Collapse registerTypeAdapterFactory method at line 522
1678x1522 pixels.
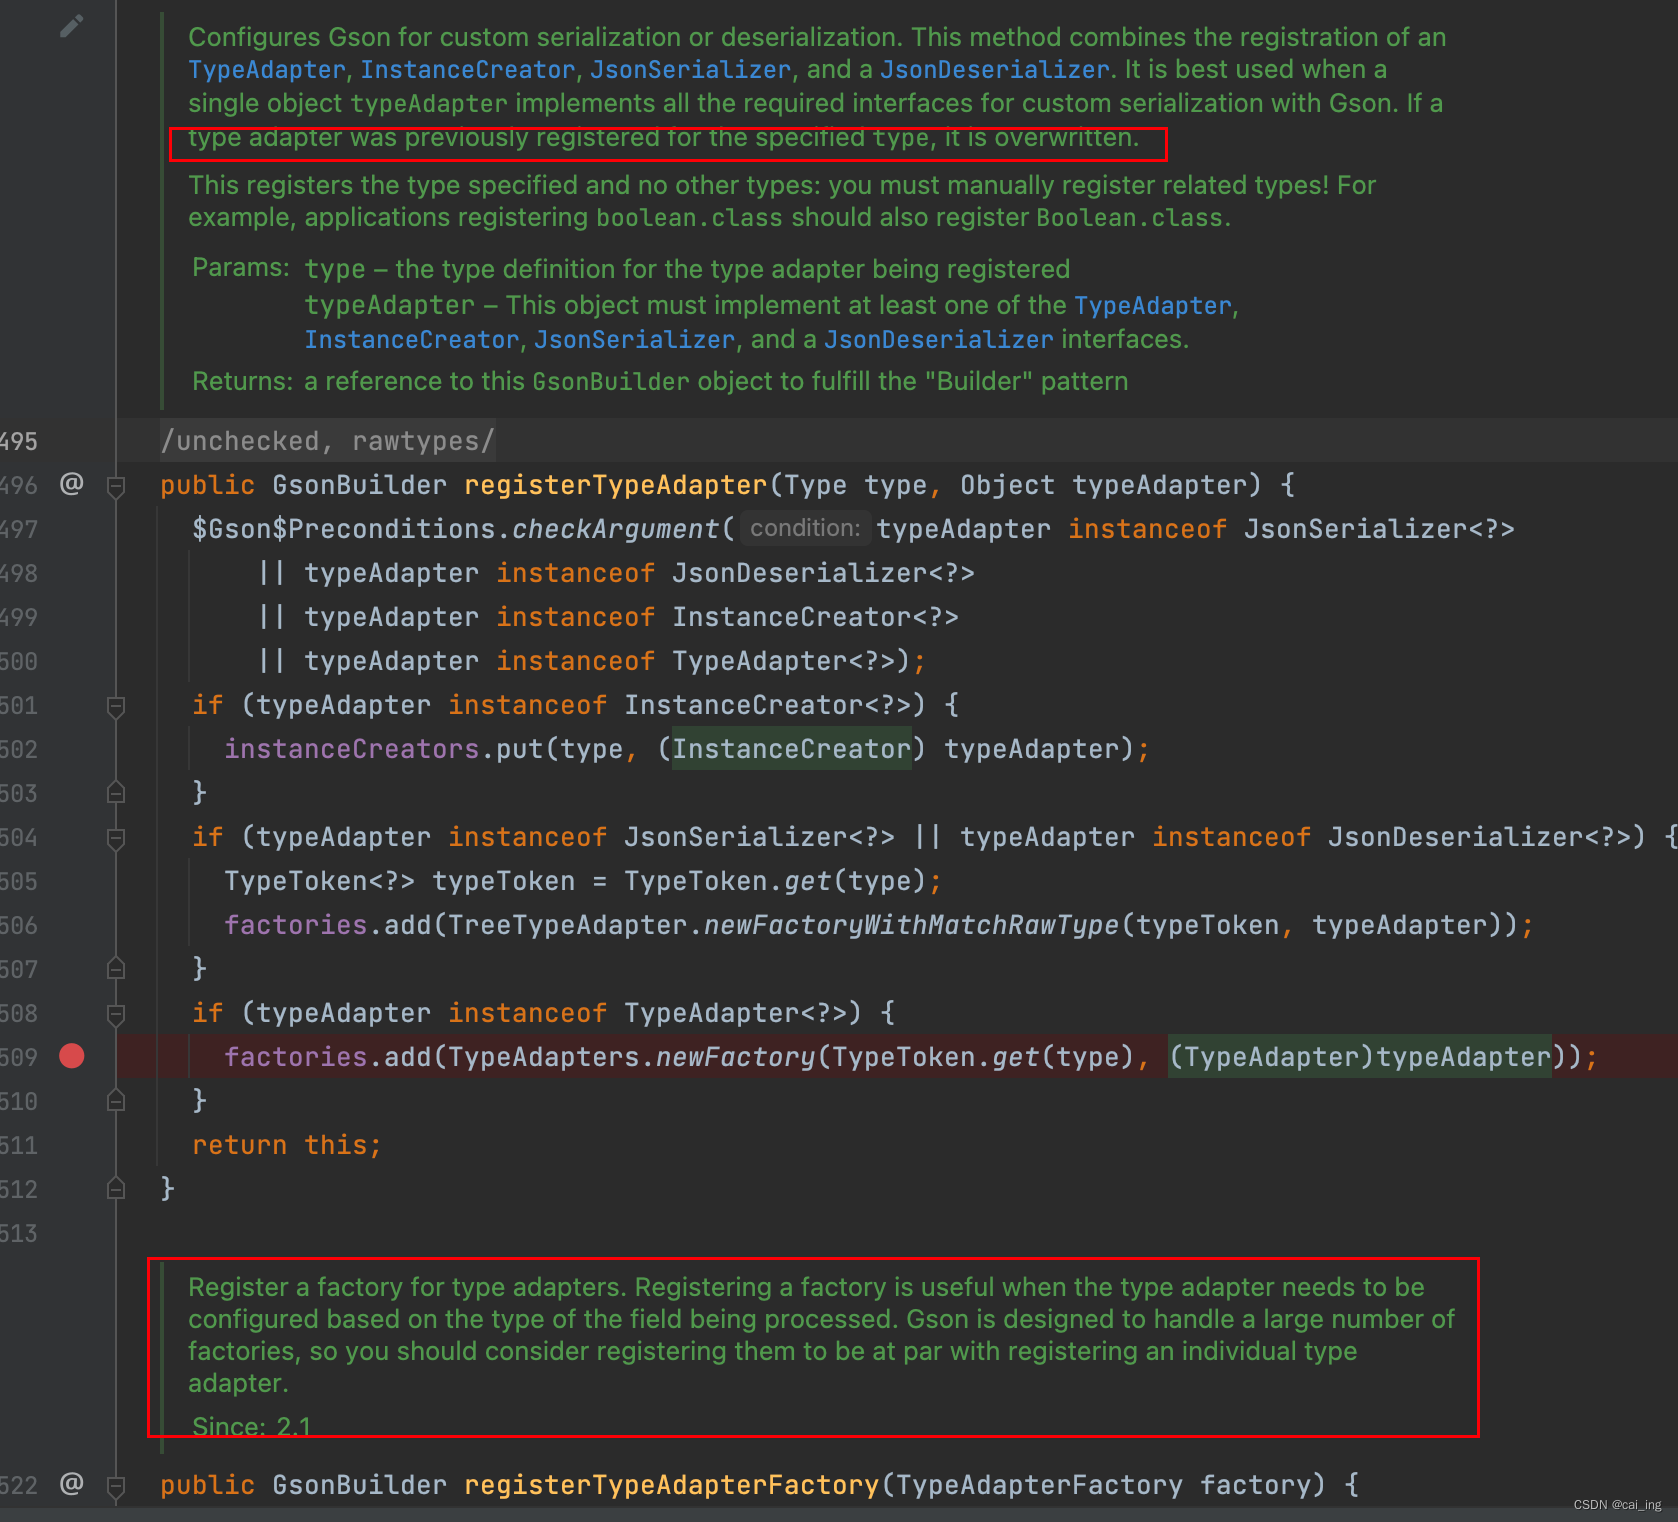116,1487
